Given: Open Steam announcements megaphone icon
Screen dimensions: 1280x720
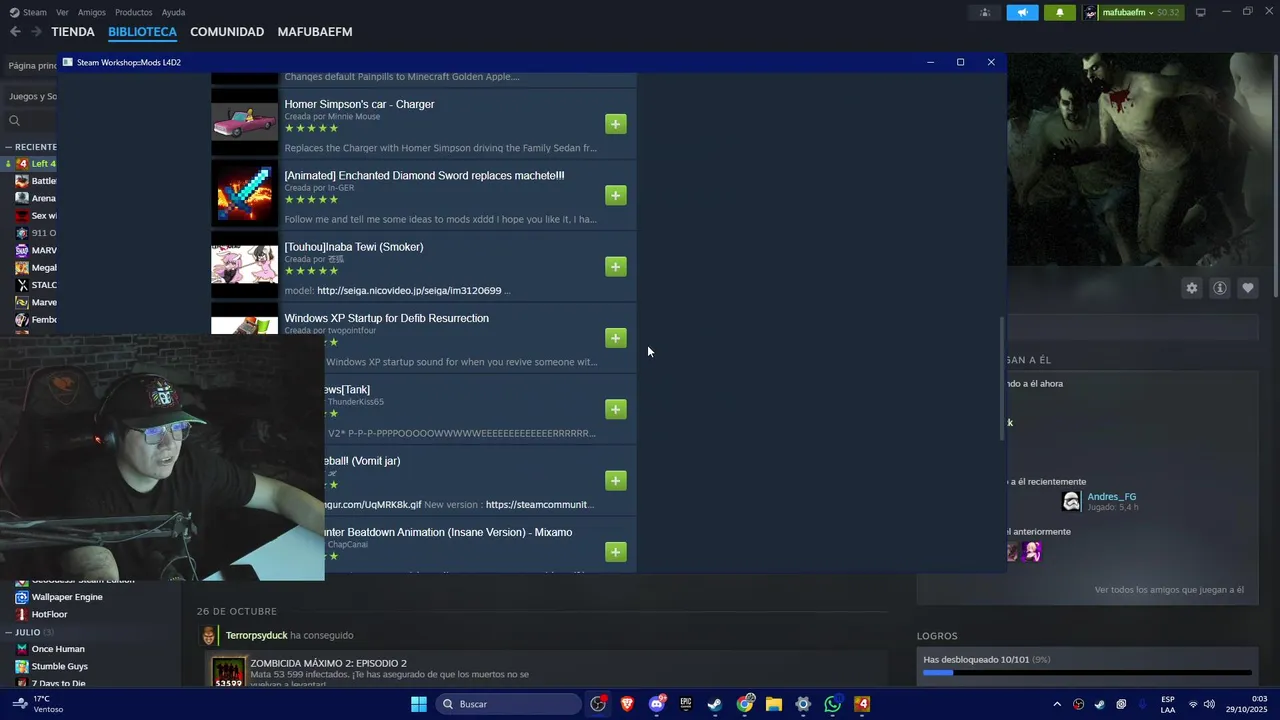Looking at the screenshot, I should (1022, 13).
